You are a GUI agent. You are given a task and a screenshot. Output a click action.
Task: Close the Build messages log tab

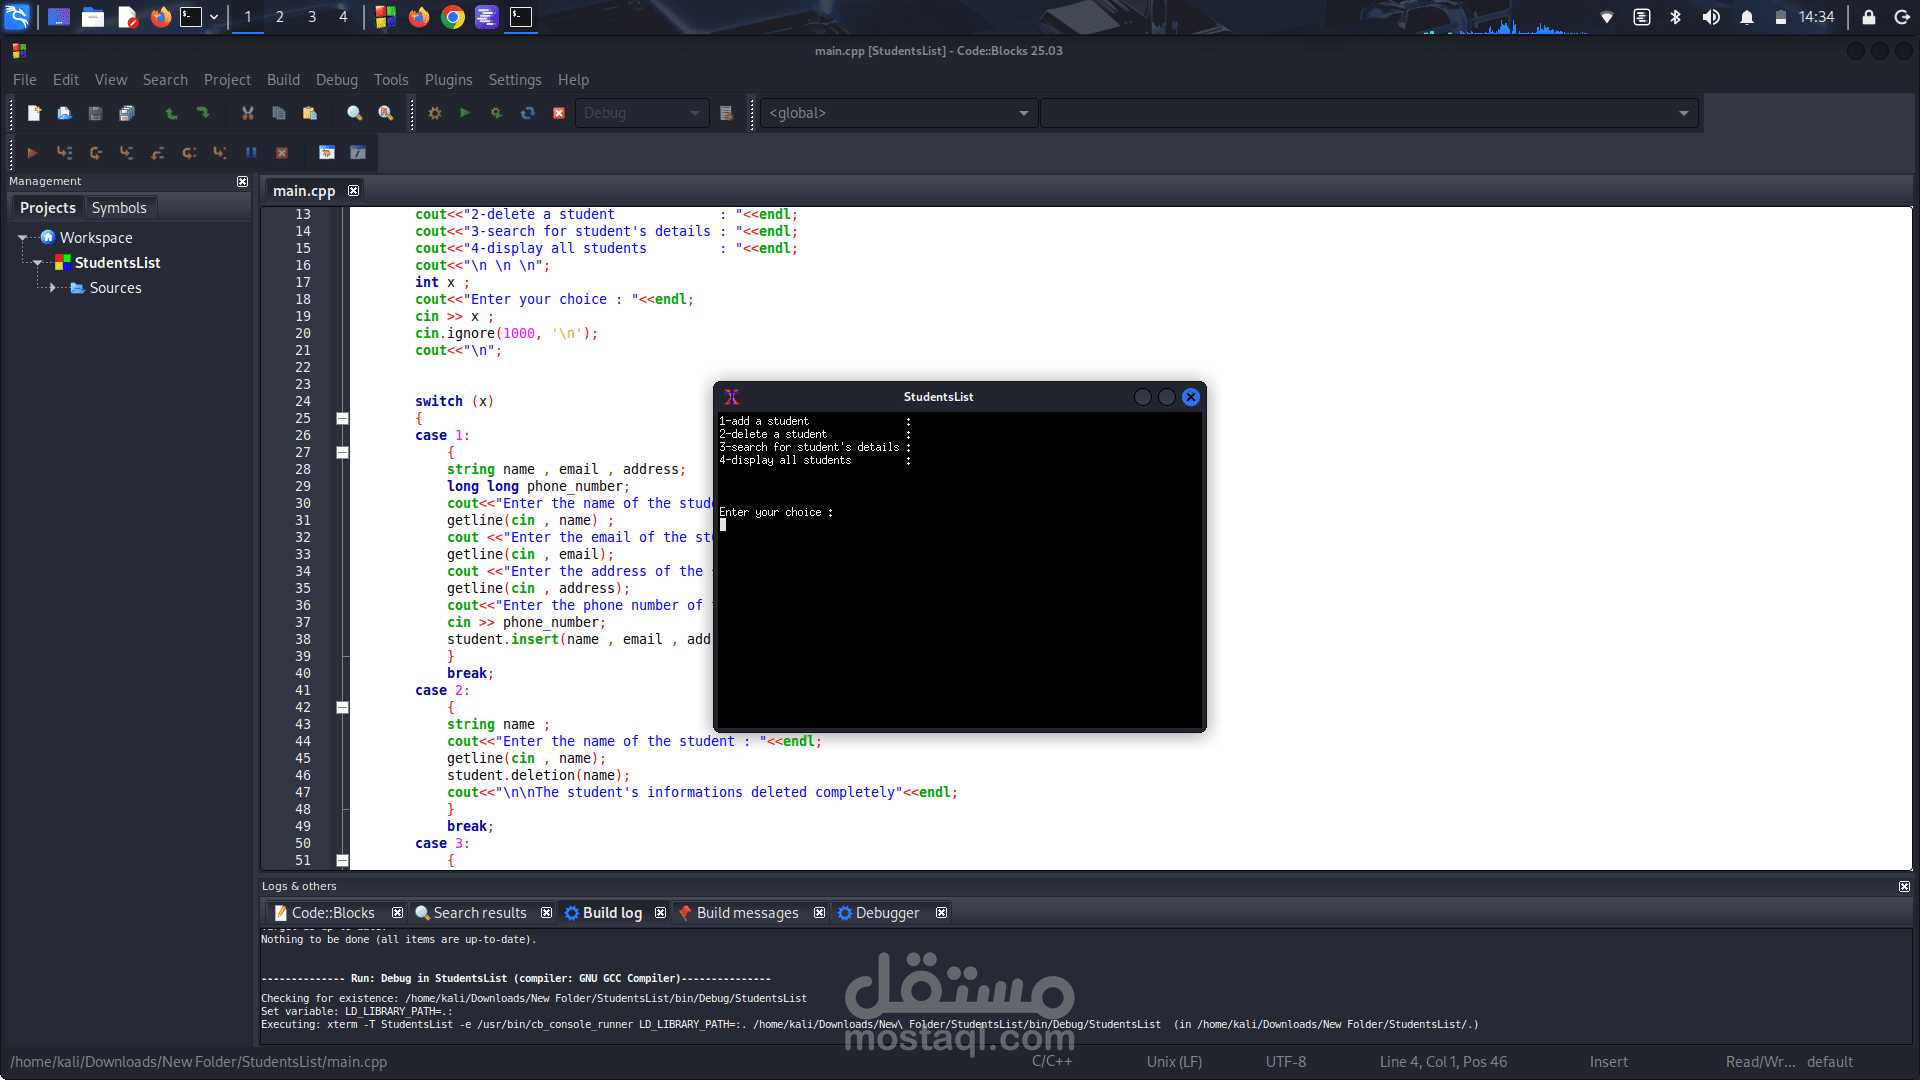coord(819,912)
